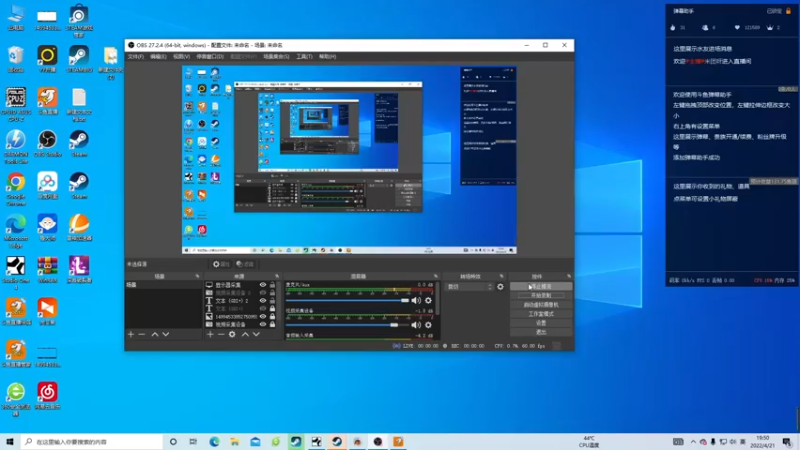Viewport: 800px width, 450px height.
Task: Mute the second mixer channel speaker icon
Action: pos(416,324)
